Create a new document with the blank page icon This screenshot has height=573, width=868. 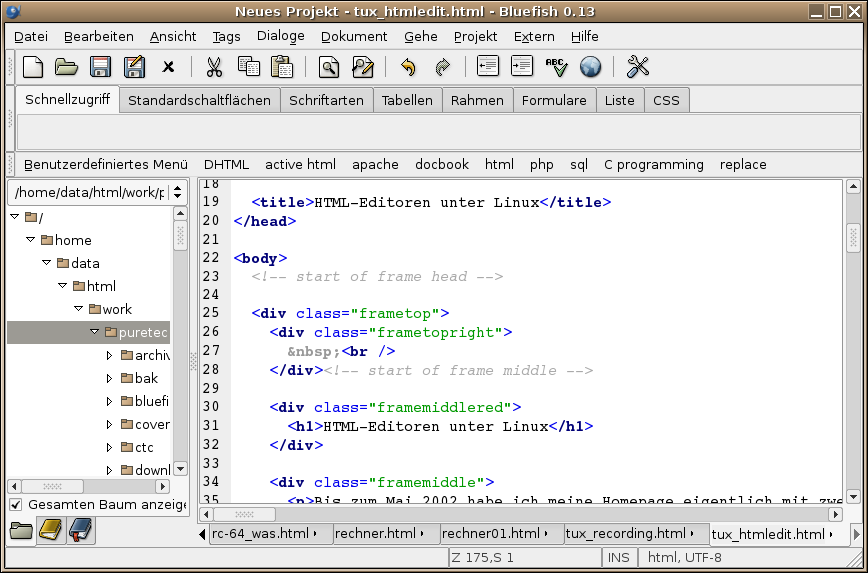click(x=33, y=67)
